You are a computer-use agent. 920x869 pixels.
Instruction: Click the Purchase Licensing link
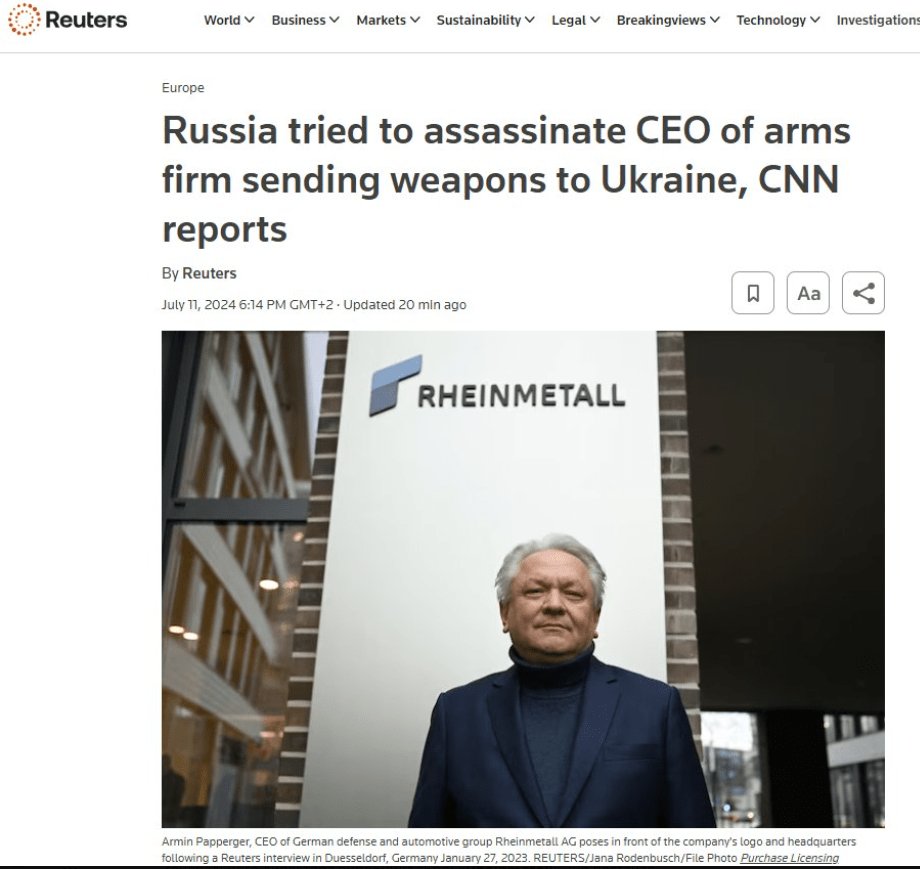(x=789, y=858)
